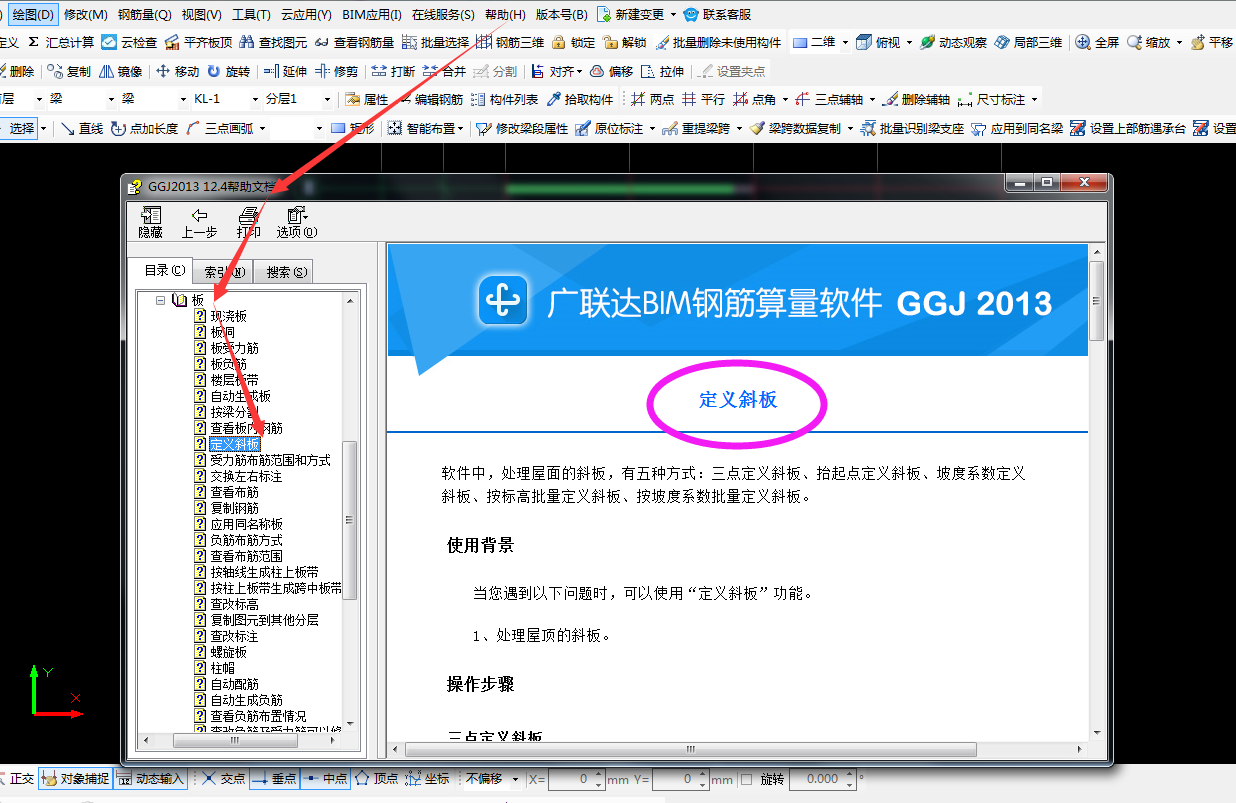Viewport: 1236px width, 803px height.
Task: Open the 螺旋板 help topic
Action: [x=228, y=652]
